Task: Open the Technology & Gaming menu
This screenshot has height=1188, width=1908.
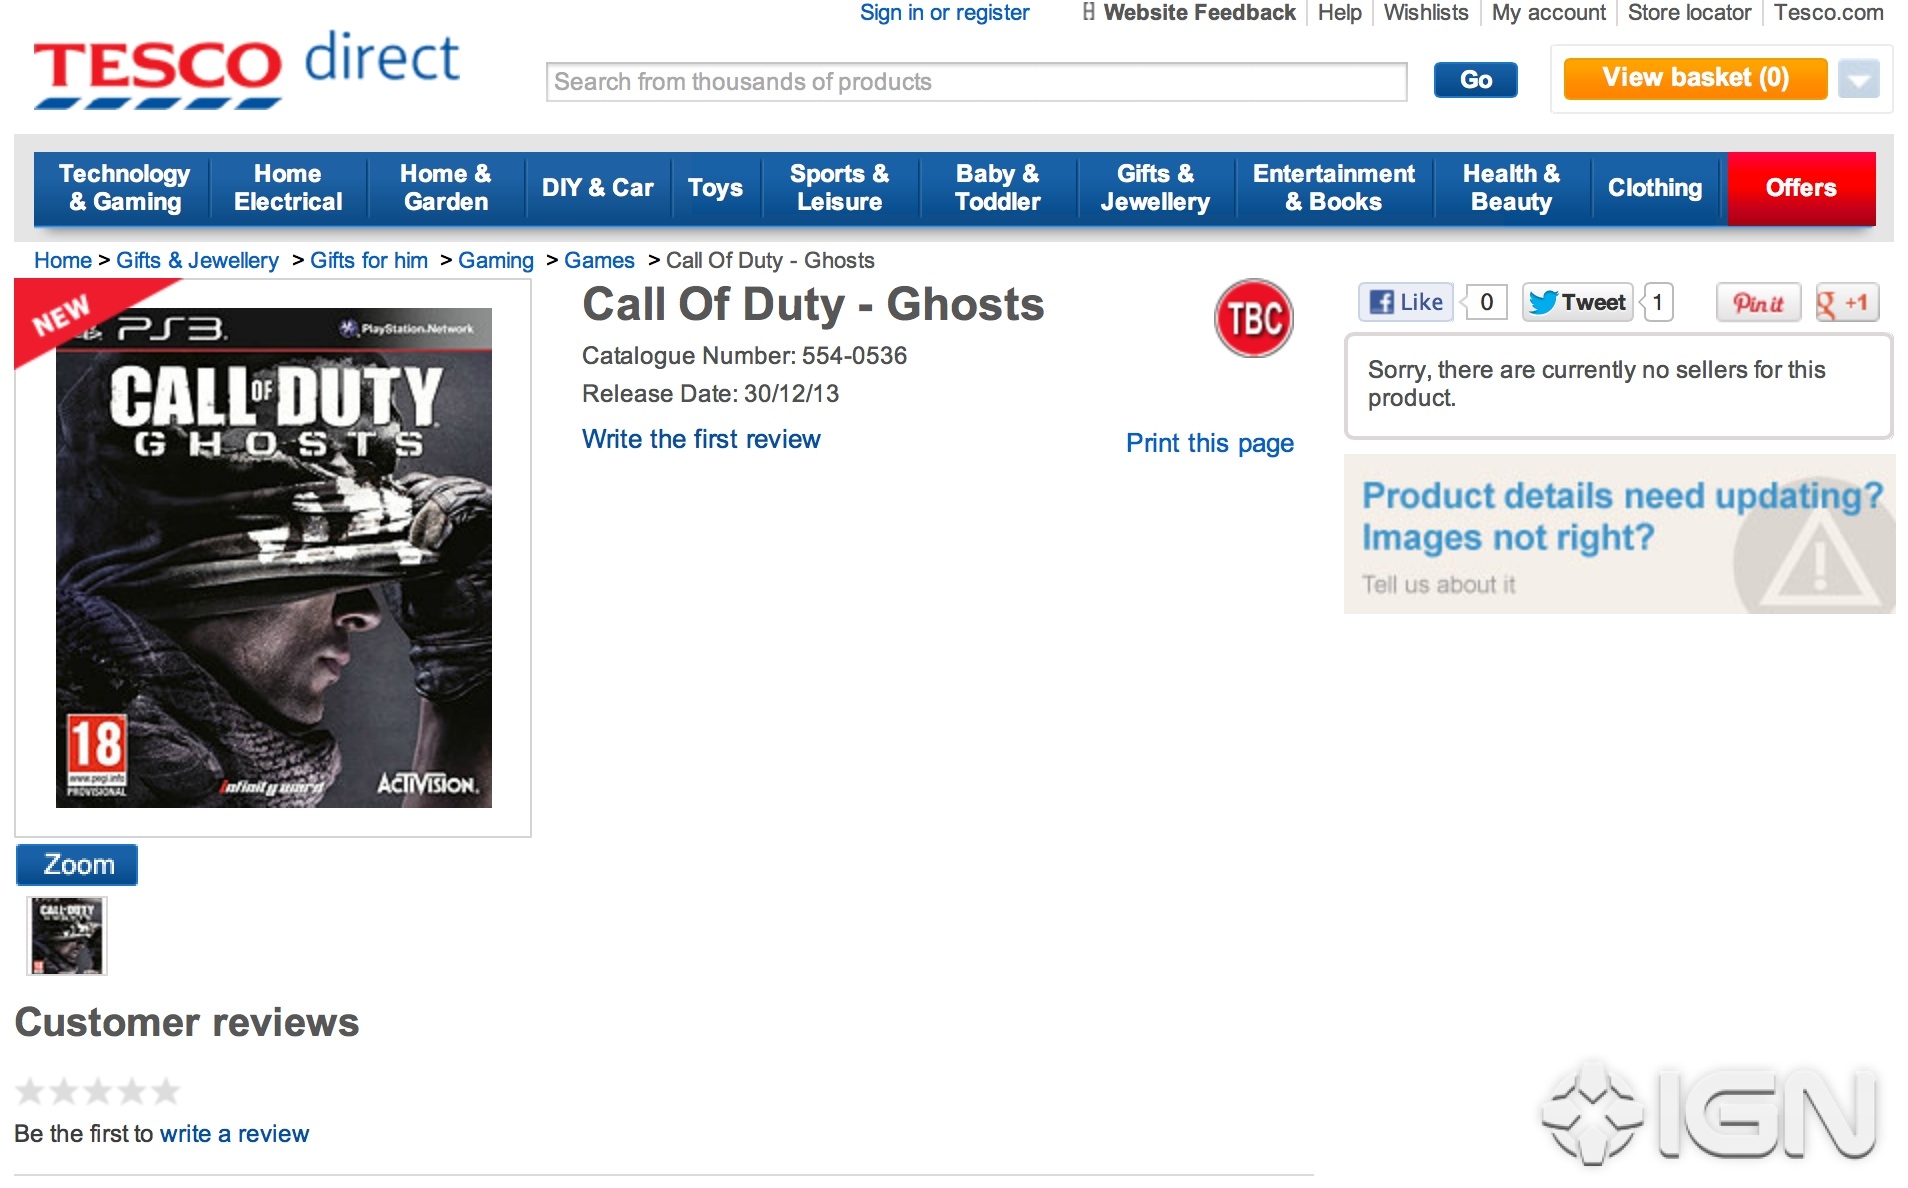Action: coord(123,188)
